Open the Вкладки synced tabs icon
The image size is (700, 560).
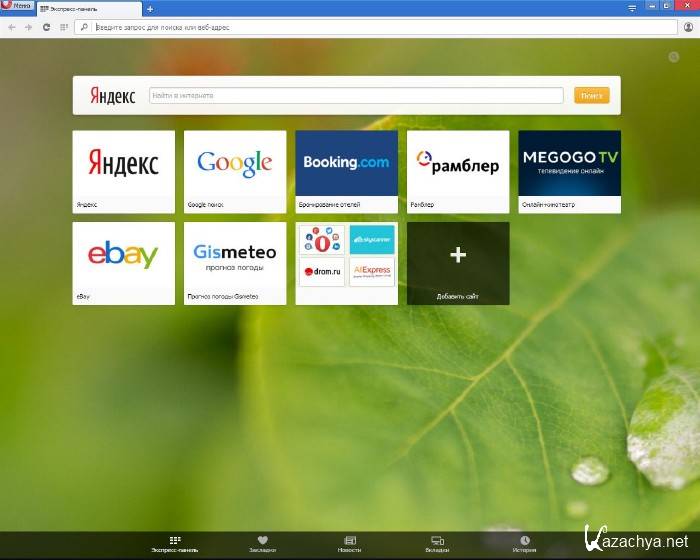[437, 543]
